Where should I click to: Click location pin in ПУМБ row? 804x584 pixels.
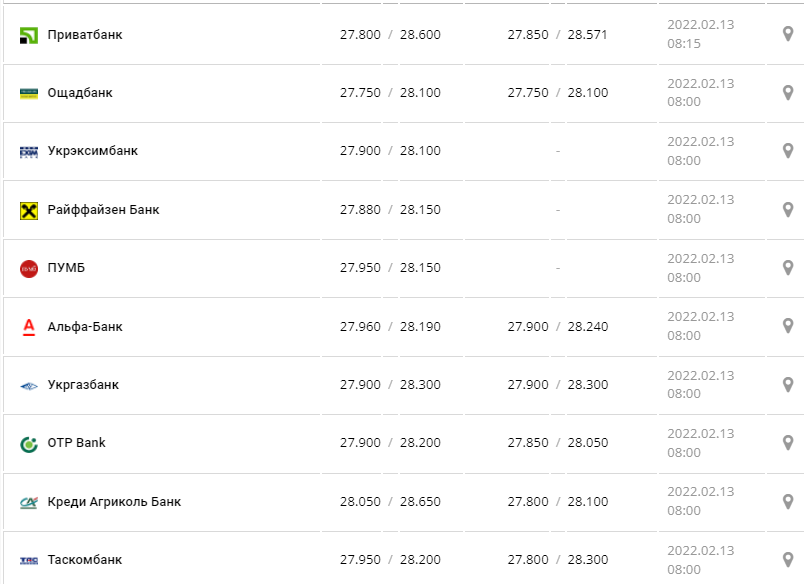(x=787, y=268)
